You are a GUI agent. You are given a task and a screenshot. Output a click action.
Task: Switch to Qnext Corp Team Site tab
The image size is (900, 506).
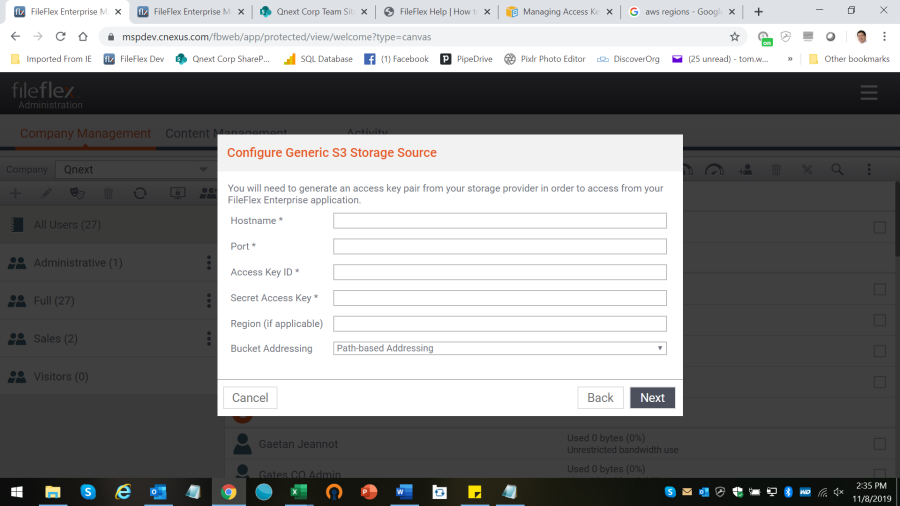pos(314,11)
